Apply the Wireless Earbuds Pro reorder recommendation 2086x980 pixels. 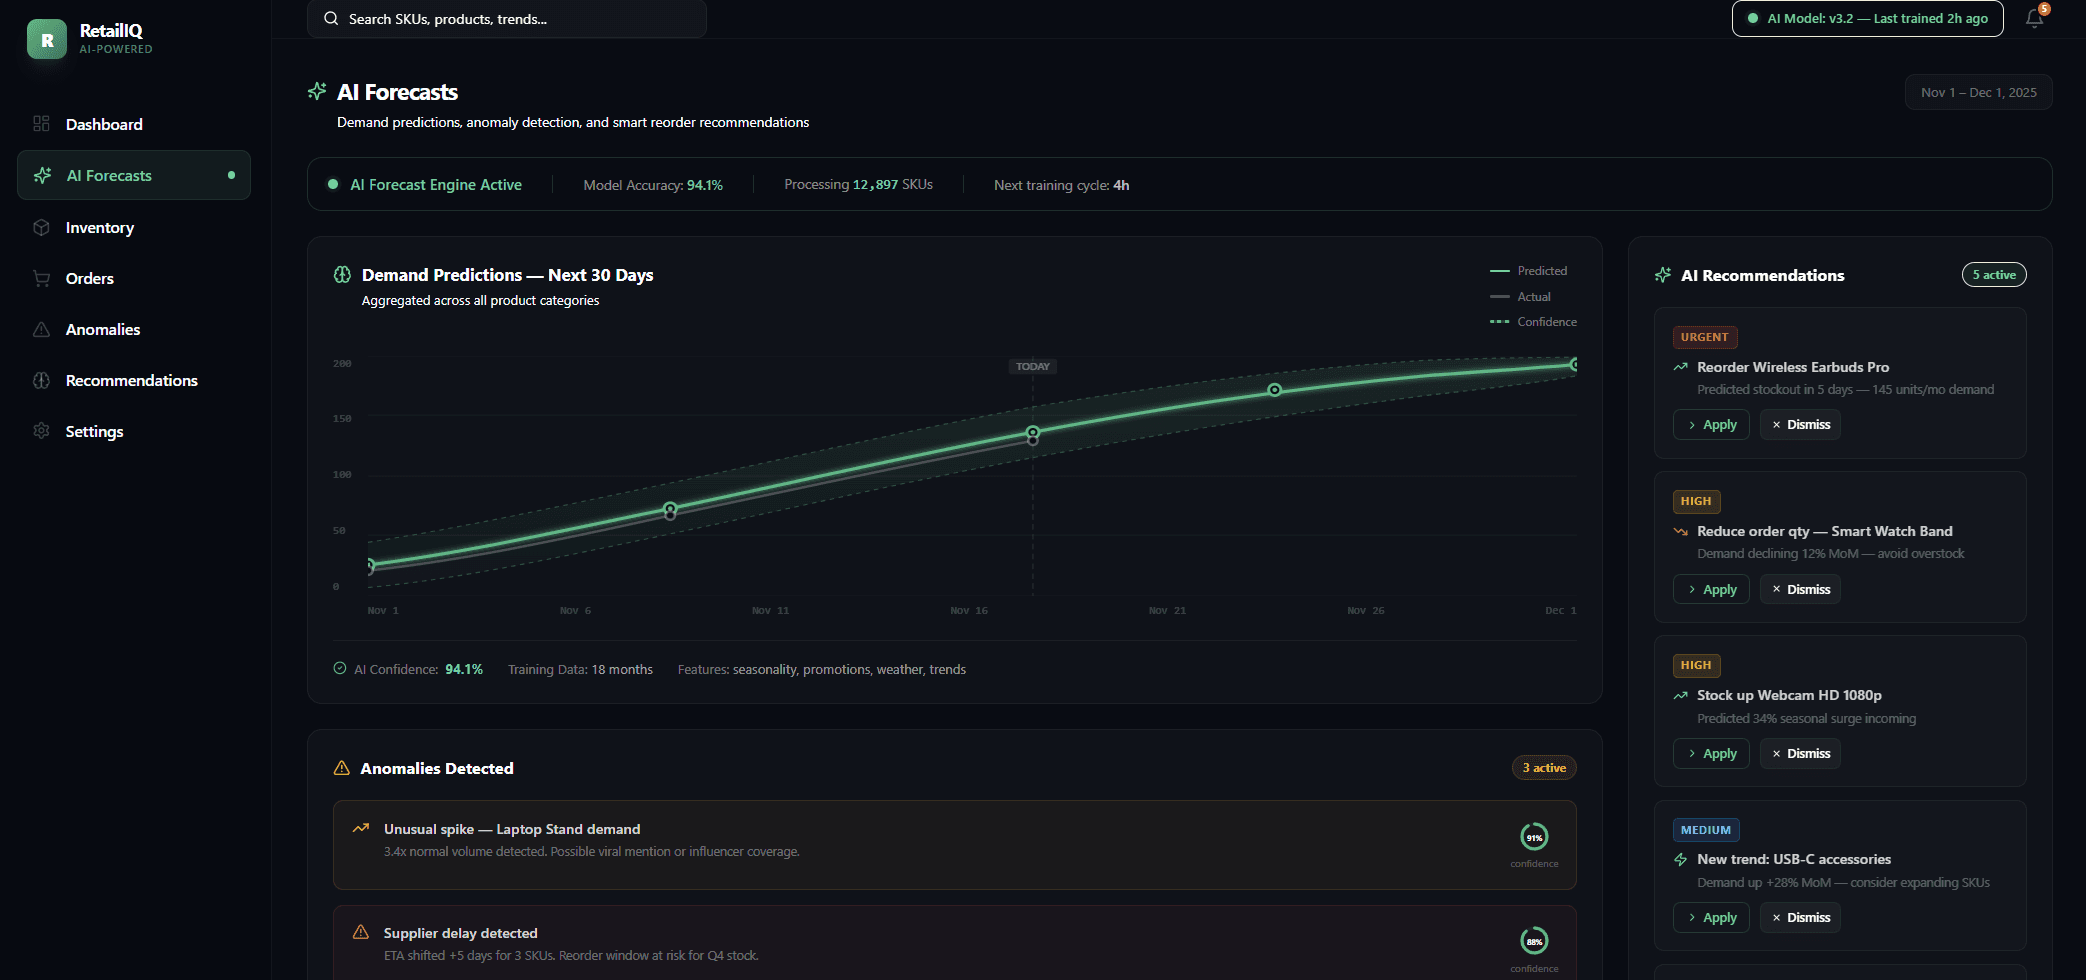coord(1711,425)
